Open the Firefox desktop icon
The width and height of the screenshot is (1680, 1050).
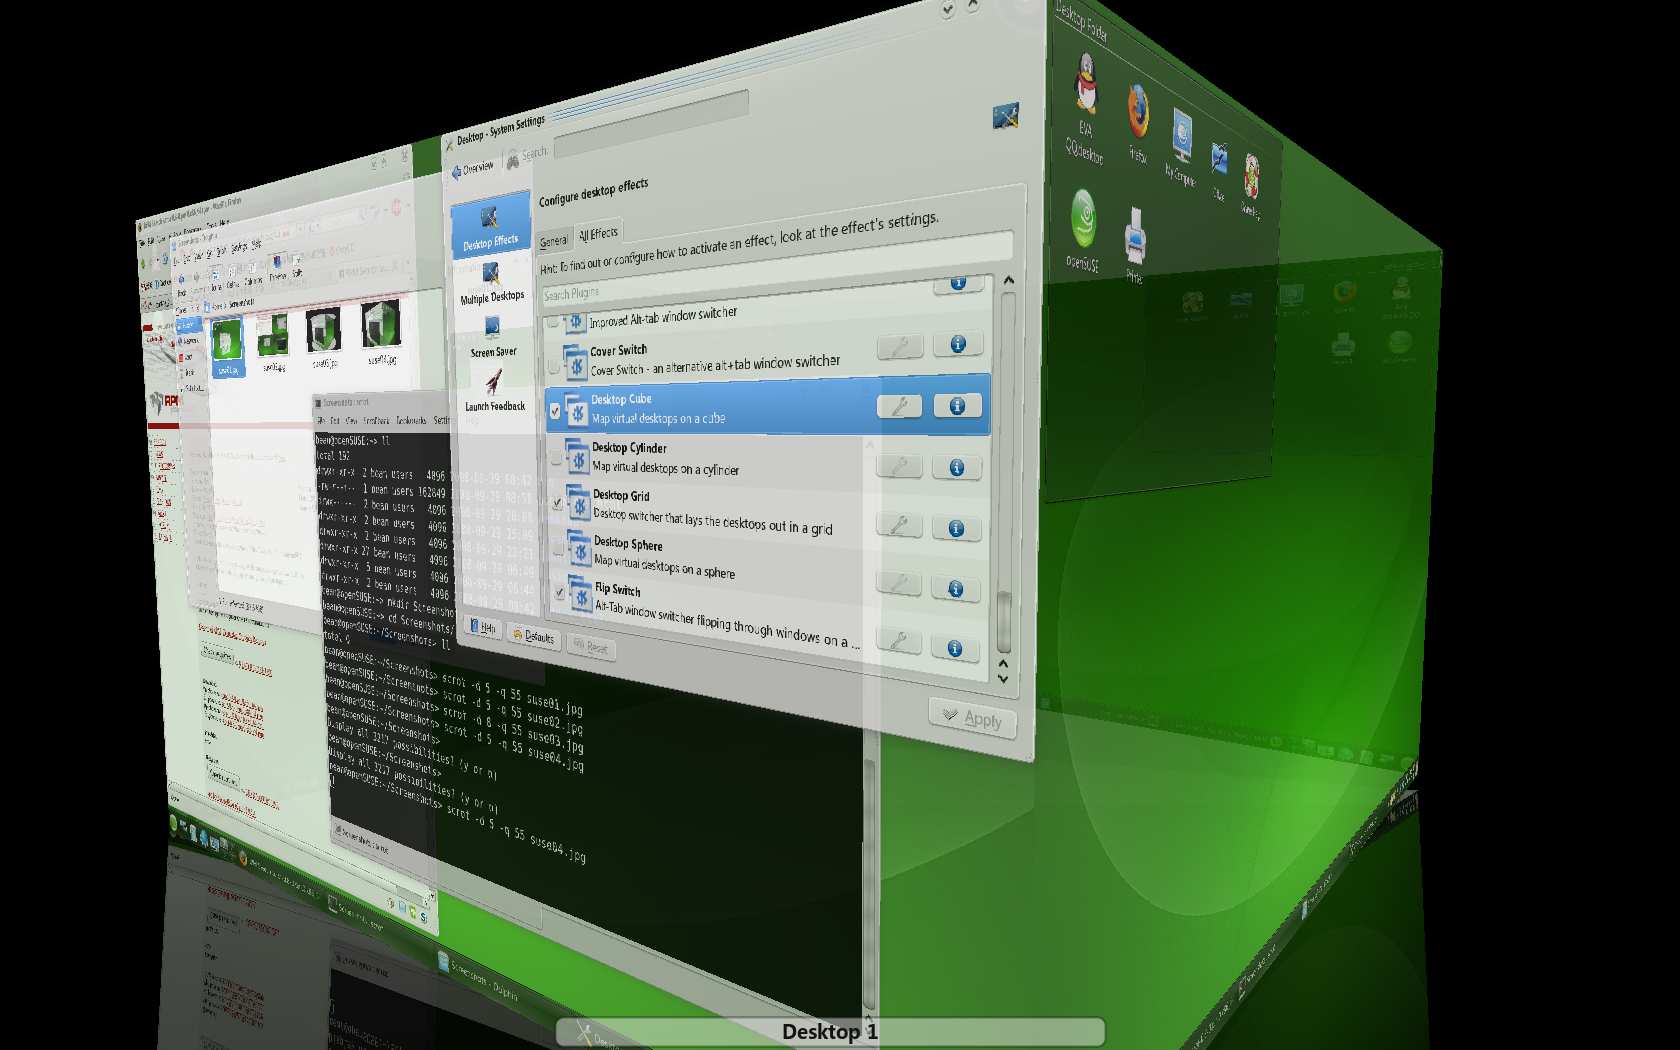click(x=1138, y=111)
